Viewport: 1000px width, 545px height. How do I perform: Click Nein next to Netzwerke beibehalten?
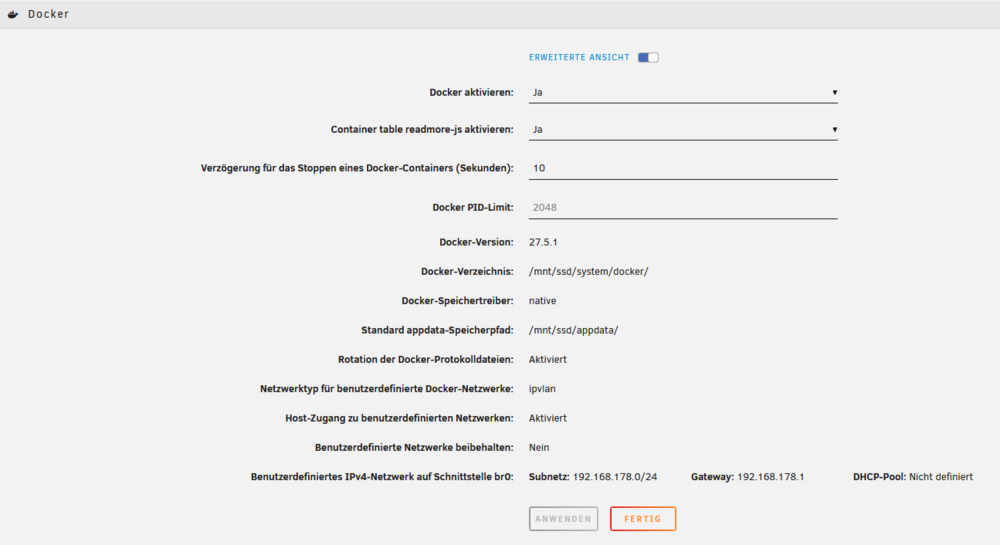539,447
